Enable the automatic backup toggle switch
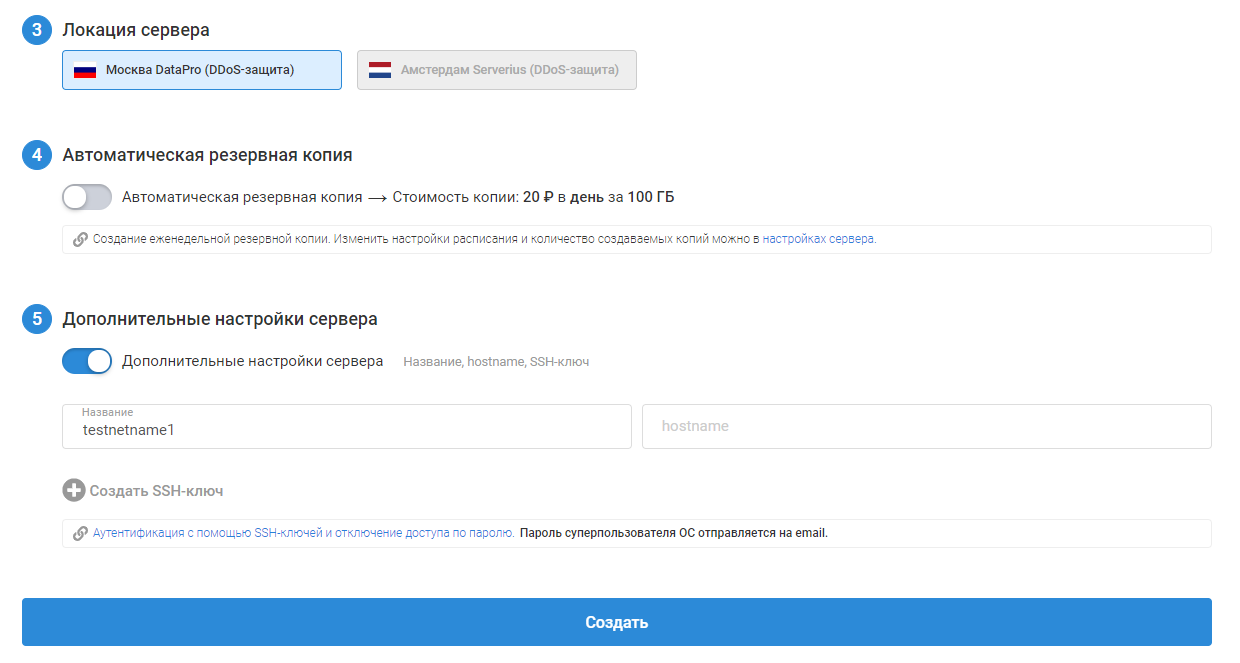This screenshot has width=1240, height=663. tap(87, 197)
